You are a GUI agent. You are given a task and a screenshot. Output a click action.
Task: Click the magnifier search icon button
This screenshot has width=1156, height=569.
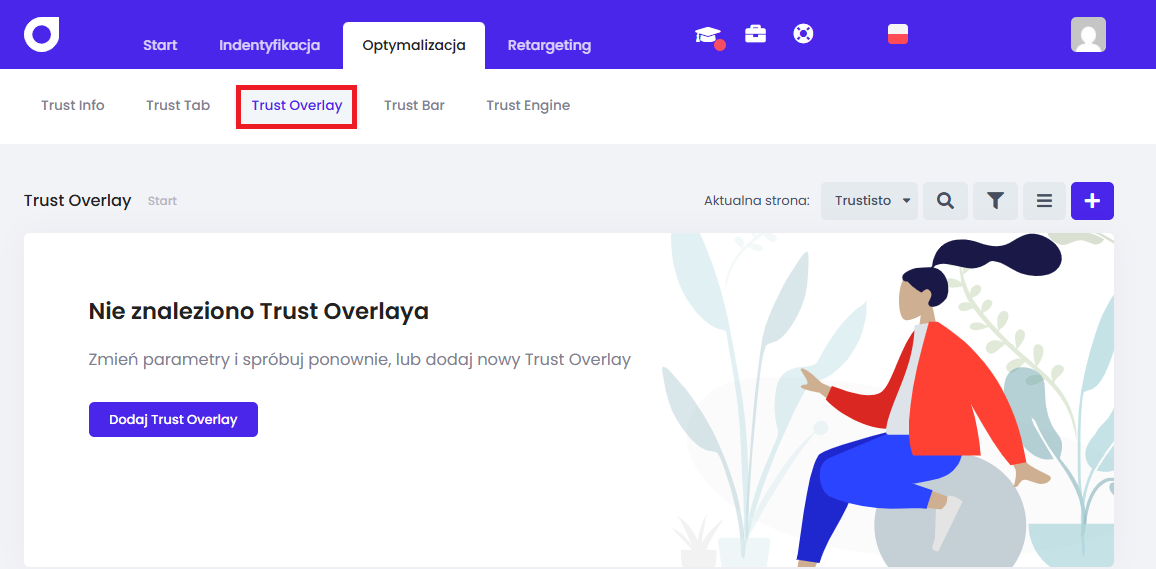945,200
